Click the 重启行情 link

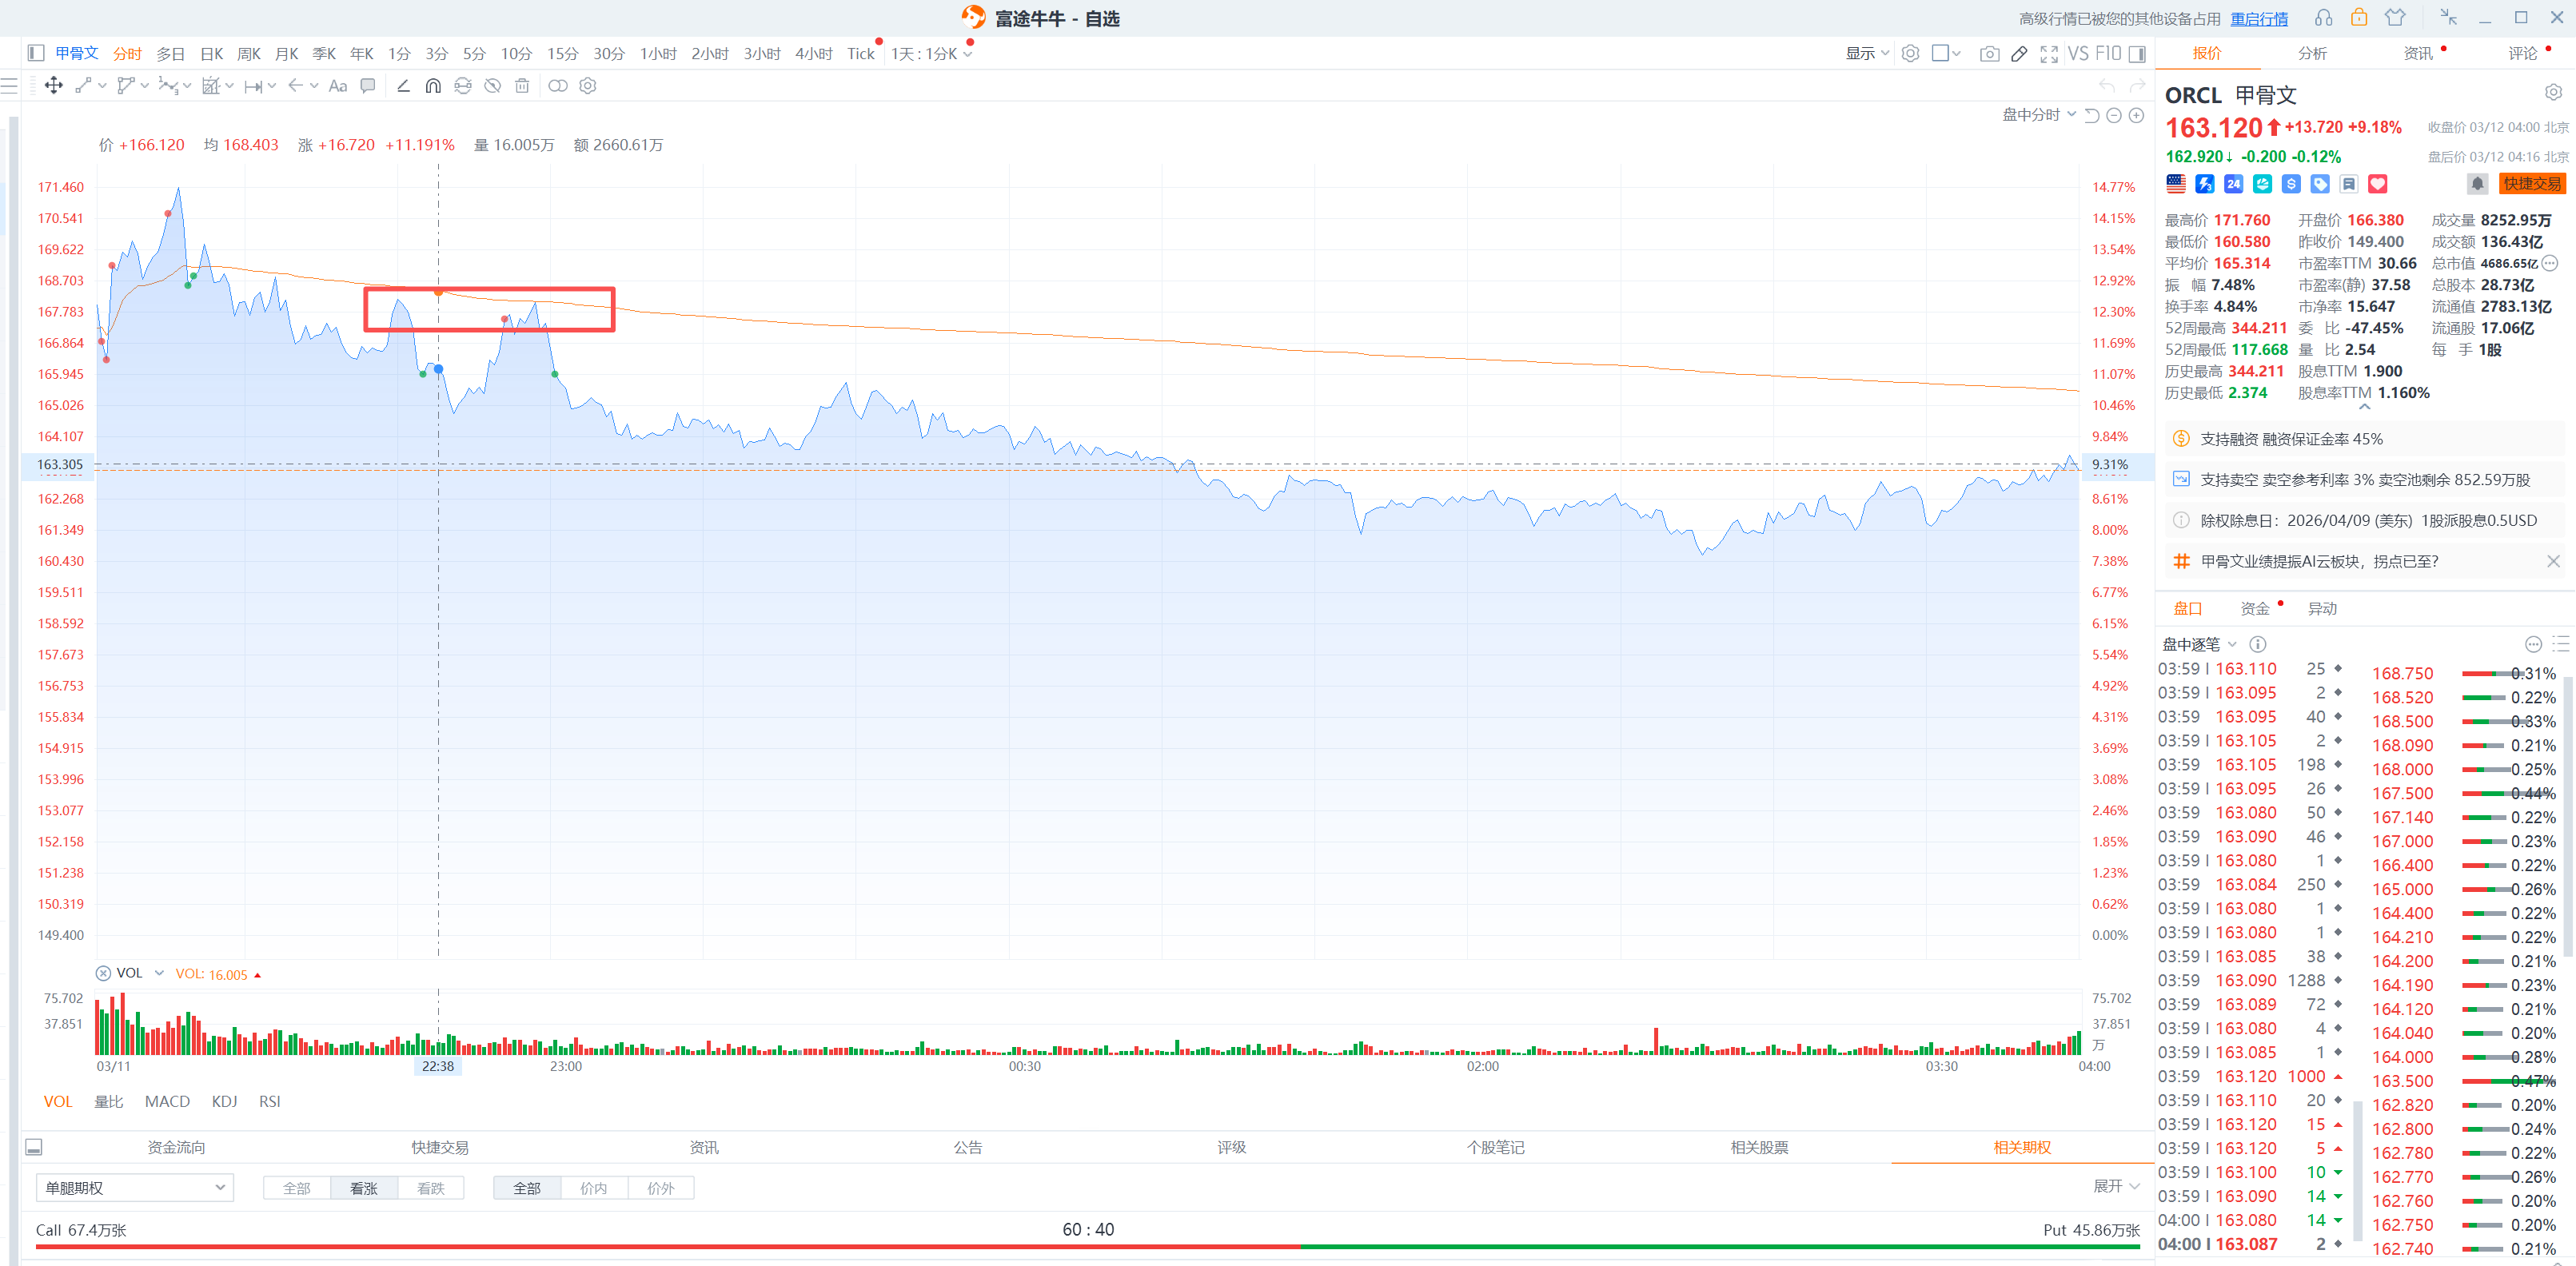pos(2259,19)
